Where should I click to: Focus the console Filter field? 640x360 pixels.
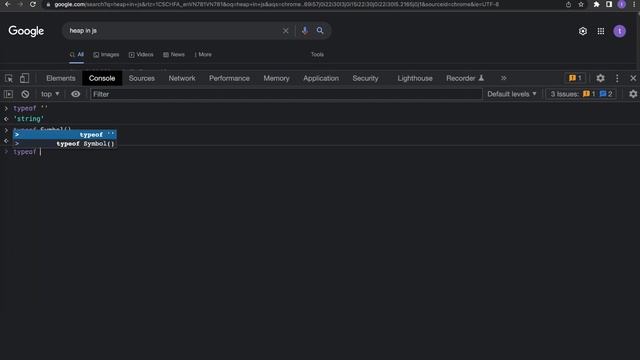coord(286,94)
